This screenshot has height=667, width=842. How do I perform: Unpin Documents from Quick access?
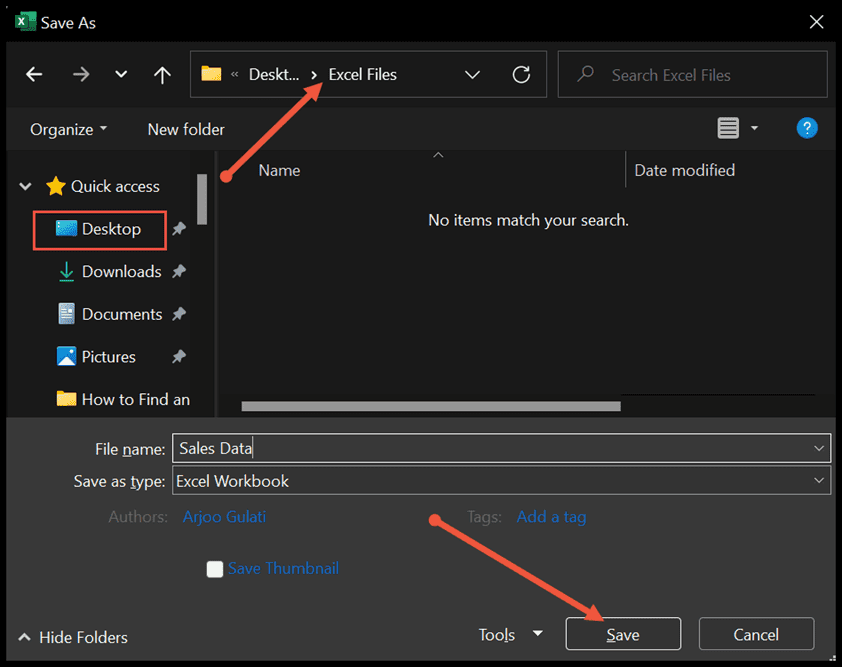click(x=179, y=313)
